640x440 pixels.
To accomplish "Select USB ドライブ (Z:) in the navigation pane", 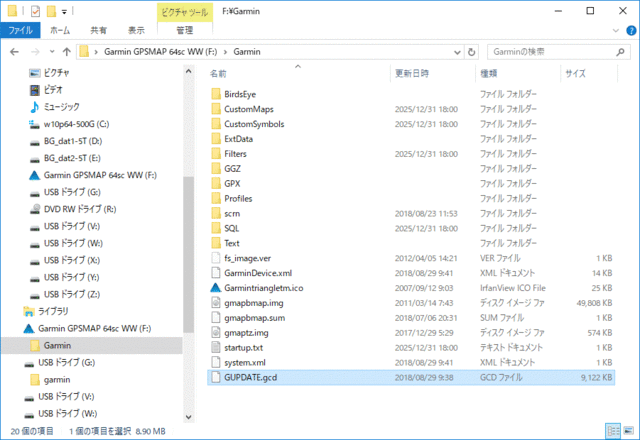I will click(71, 294).
